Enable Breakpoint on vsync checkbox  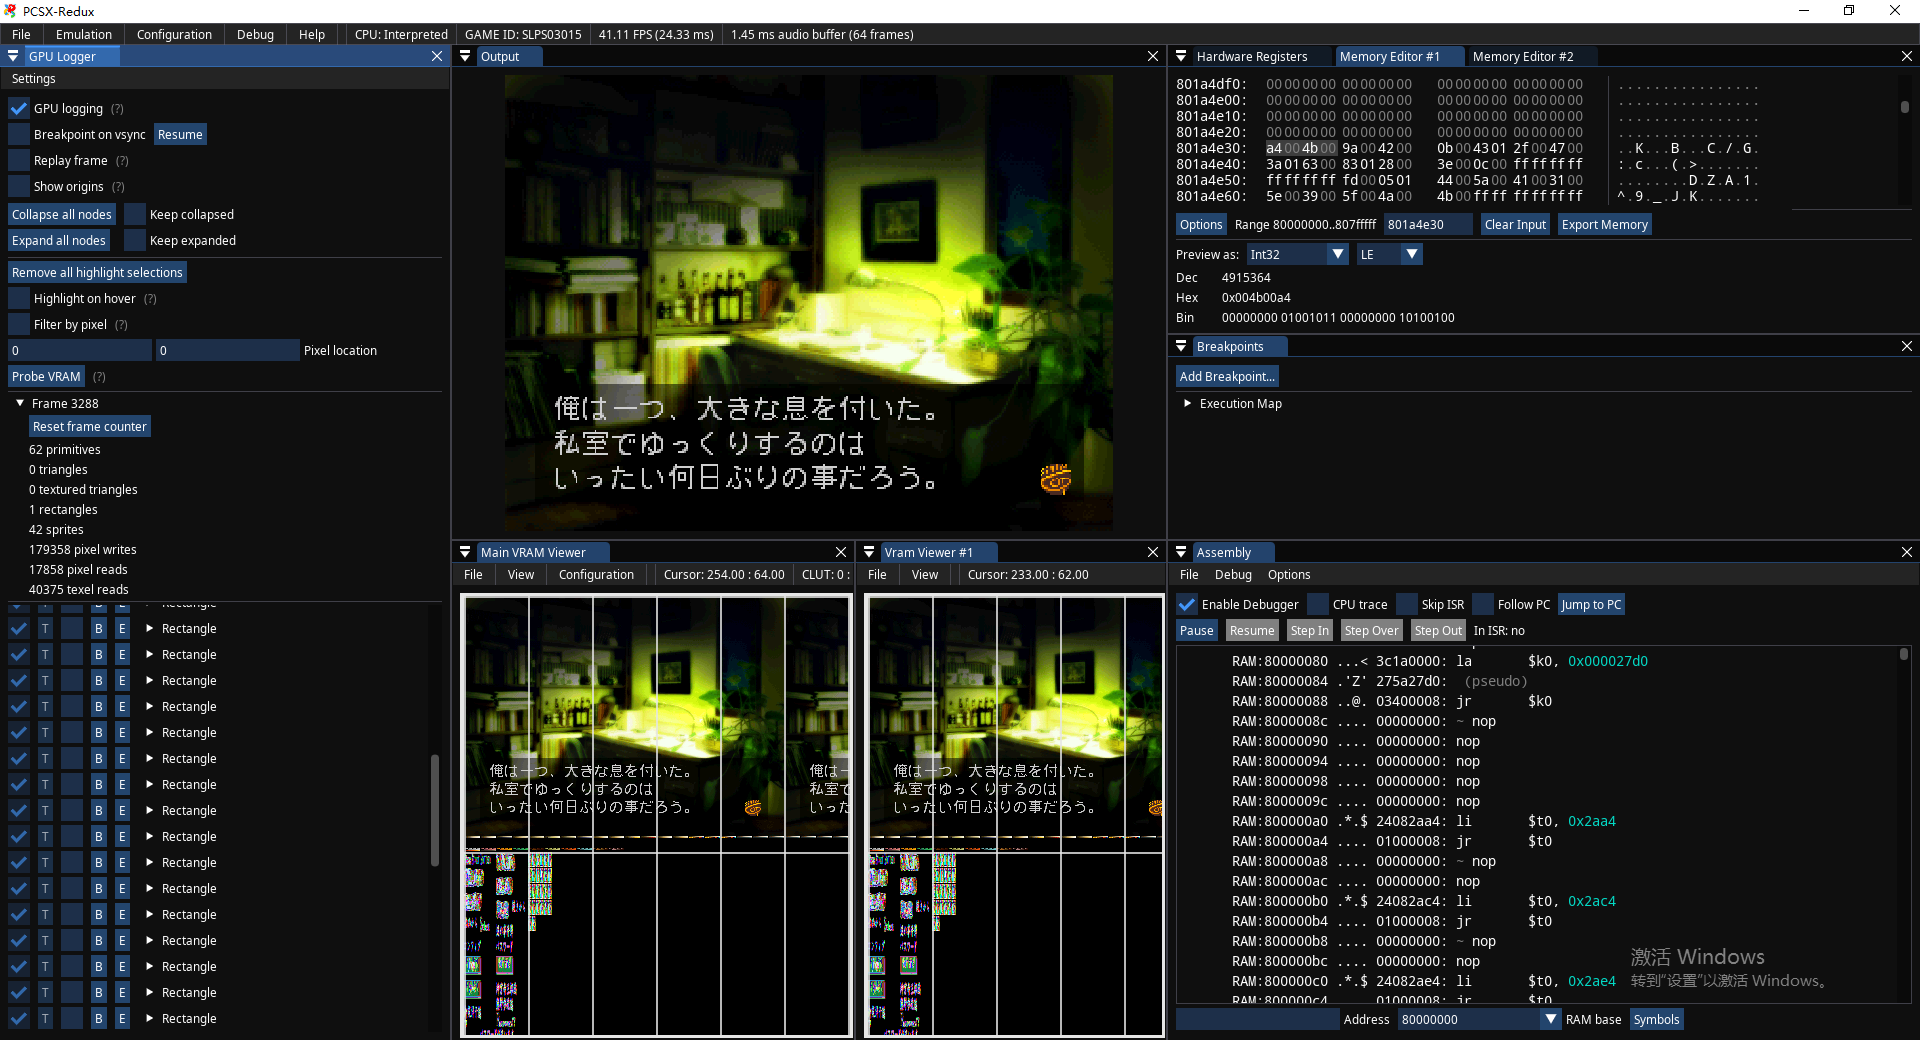[19, 135]
